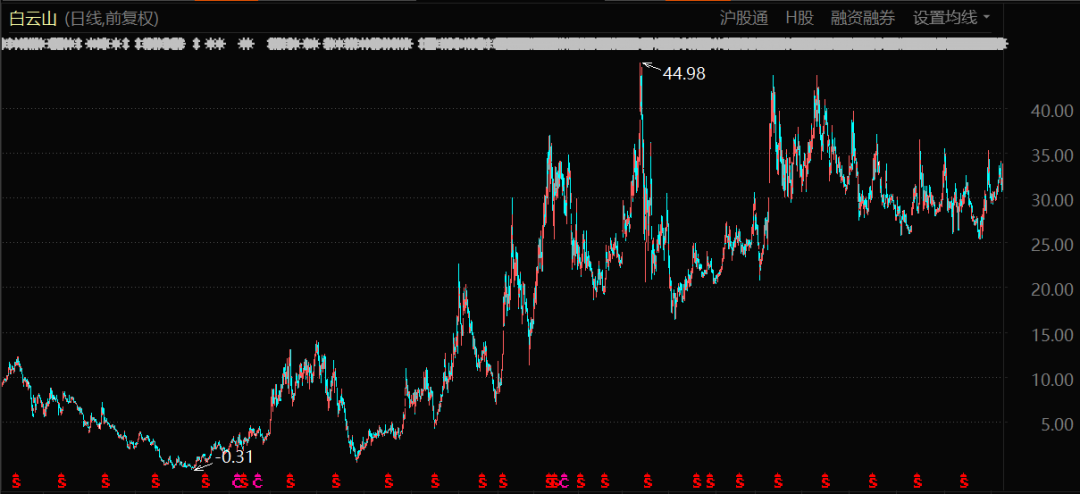The height and width of the screenshot is (494, 1080).
Task: Click the pink C marker in the middle cluster
Action: coord(564,481)
